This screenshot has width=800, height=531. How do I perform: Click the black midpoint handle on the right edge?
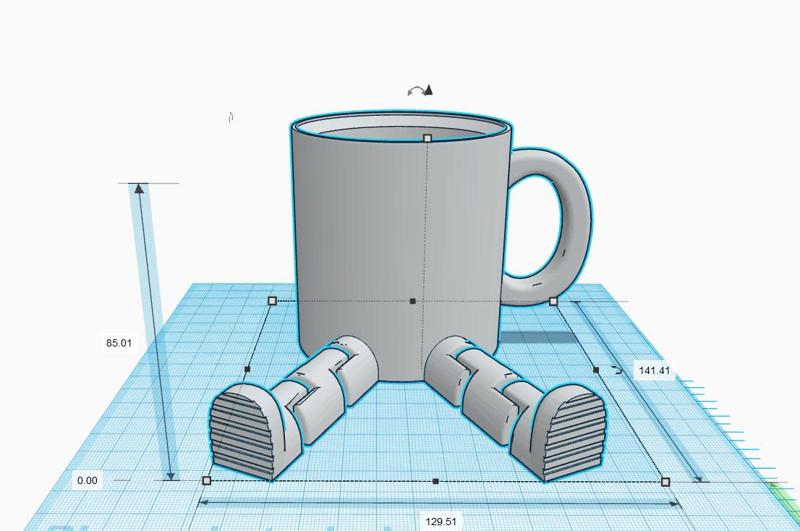pos(596,370)
